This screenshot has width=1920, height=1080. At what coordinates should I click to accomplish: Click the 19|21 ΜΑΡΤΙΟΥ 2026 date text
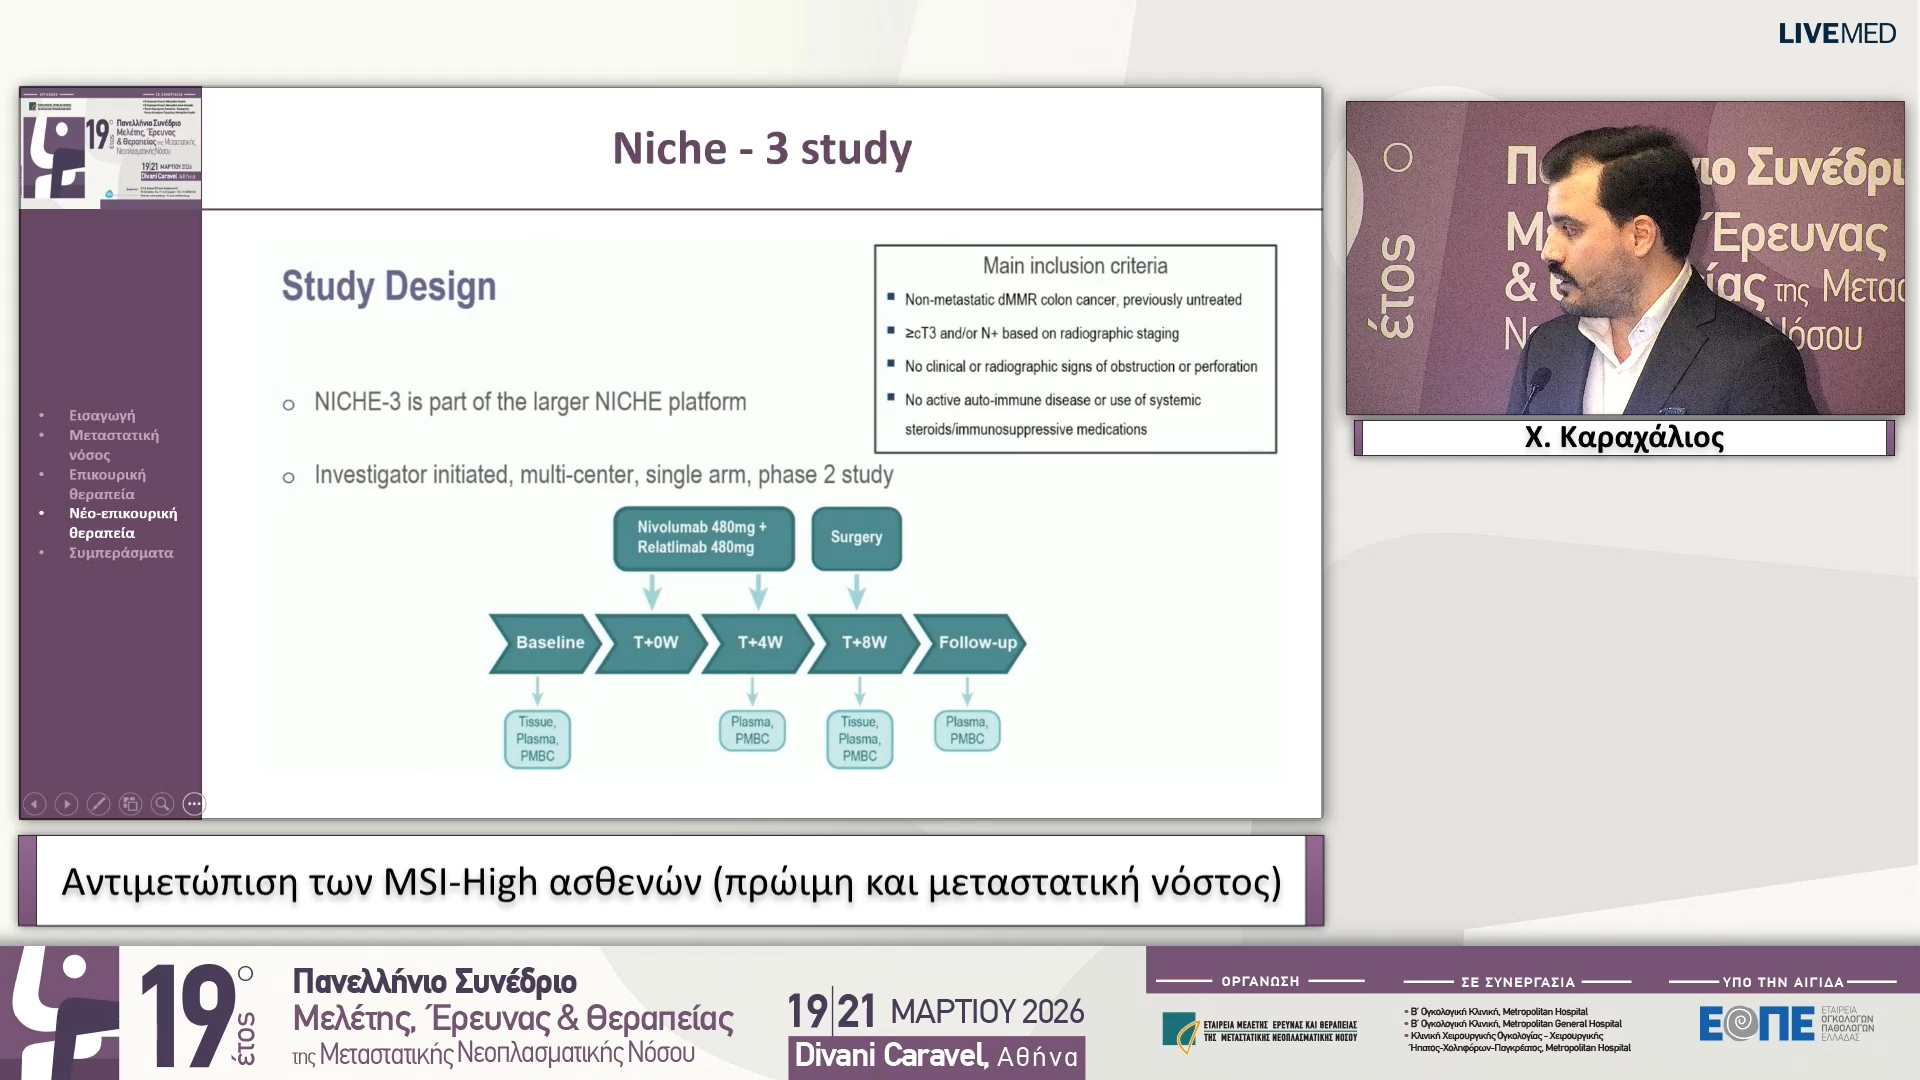pos(935,1012)
